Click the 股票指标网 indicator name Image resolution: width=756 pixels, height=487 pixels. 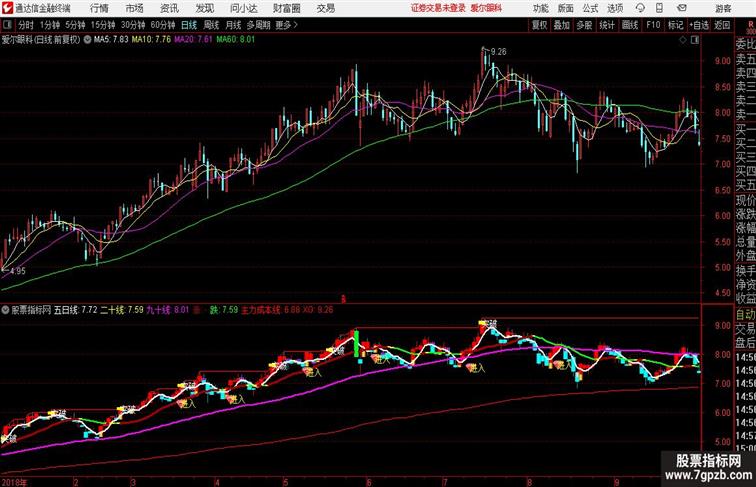(31, 310)
